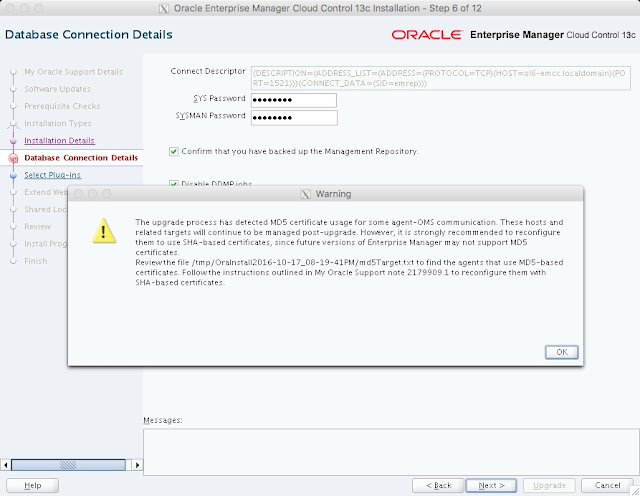Click the sidebar horizontal scrollbar thumb
The image size is (640, 496).
point(68,465)
